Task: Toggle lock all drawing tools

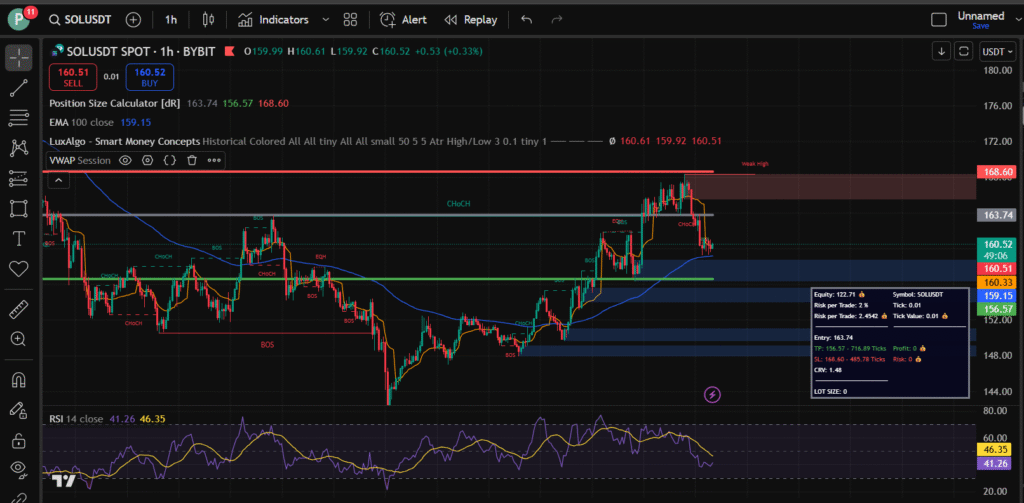Action: (x=19, y=440)
